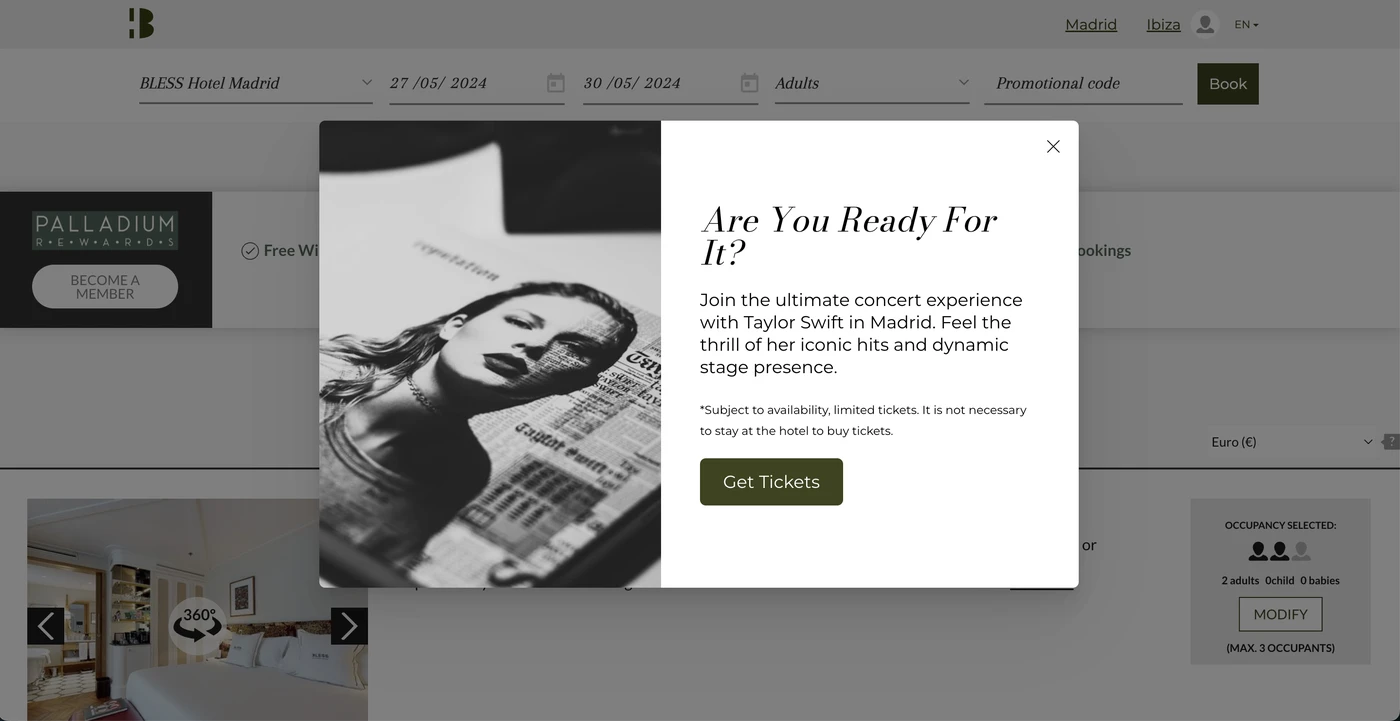1400x721 pixels.
Task: Focus the Promotional code field
Action: (x=1083, y=83)
